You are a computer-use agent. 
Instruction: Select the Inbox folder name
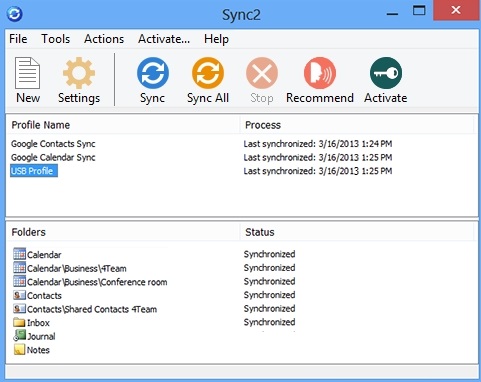[x=38, y=323]
